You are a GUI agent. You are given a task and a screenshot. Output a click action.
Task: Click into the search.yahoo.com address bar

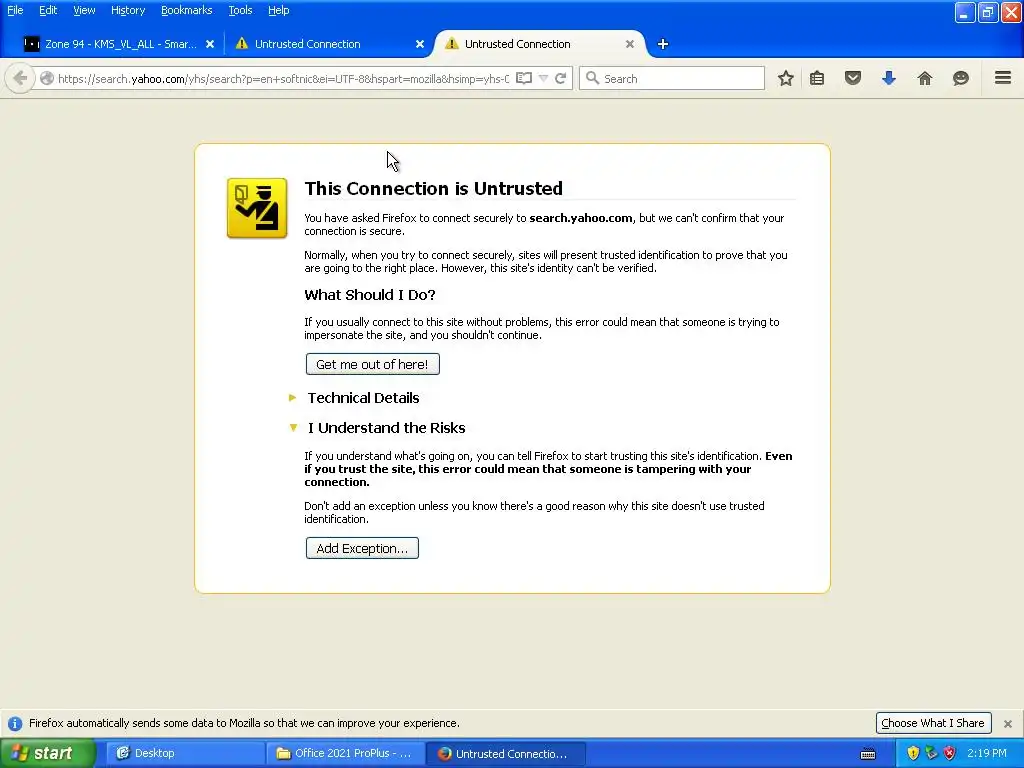click(283, 78)
